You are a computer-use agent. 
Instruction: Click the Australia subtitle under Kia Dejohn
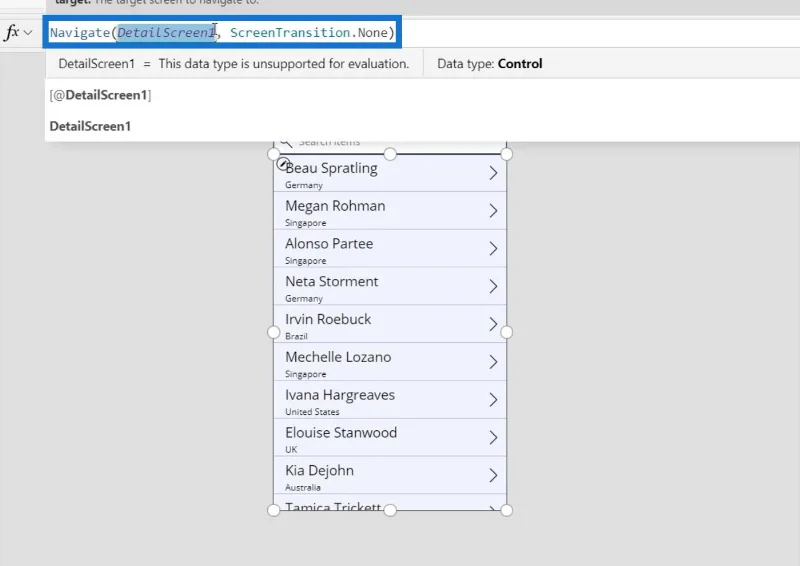303,487
